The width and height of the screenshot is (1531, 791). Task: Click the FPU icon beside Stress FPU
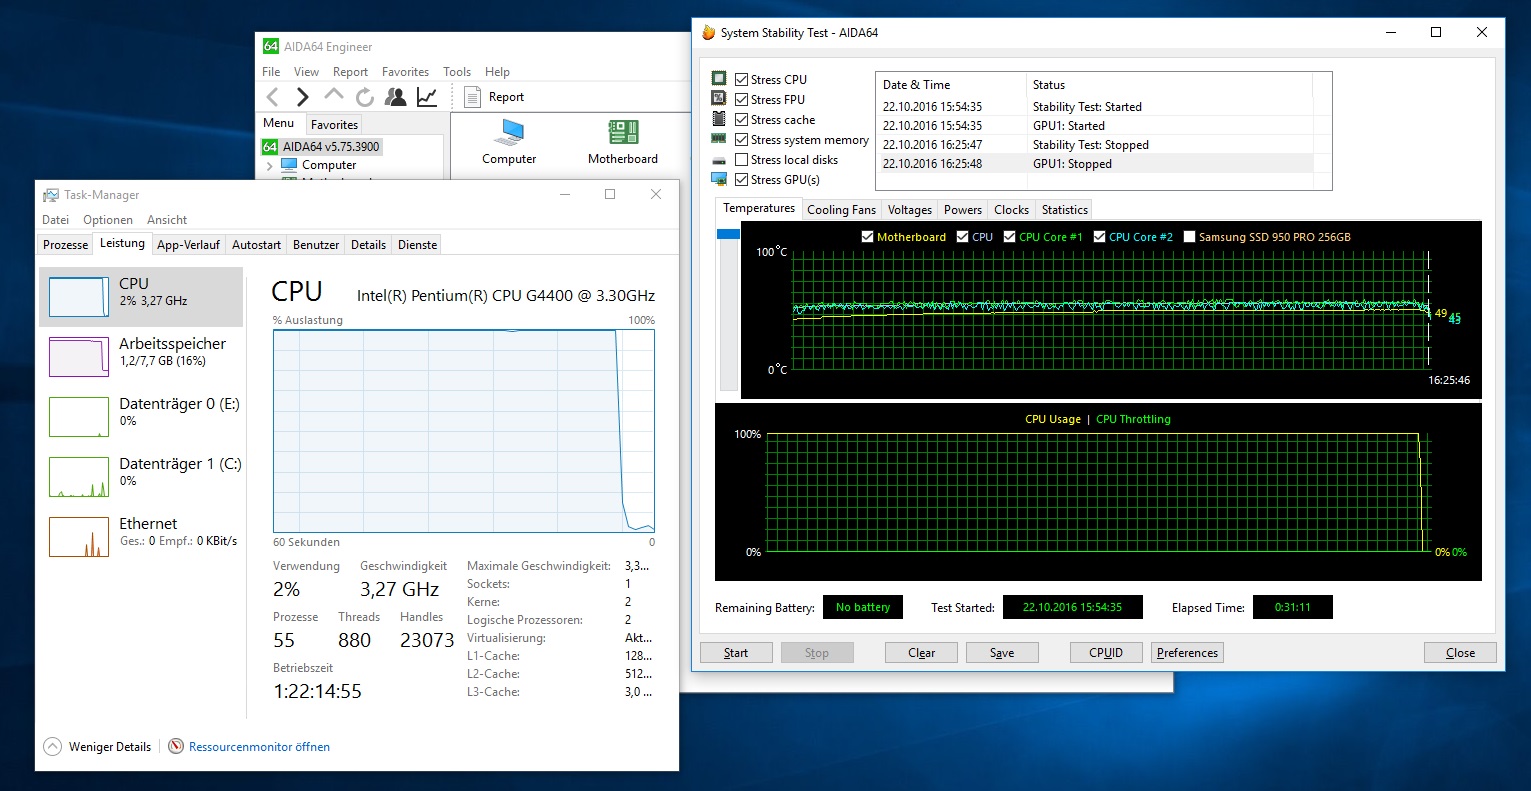tap(719, 99)
